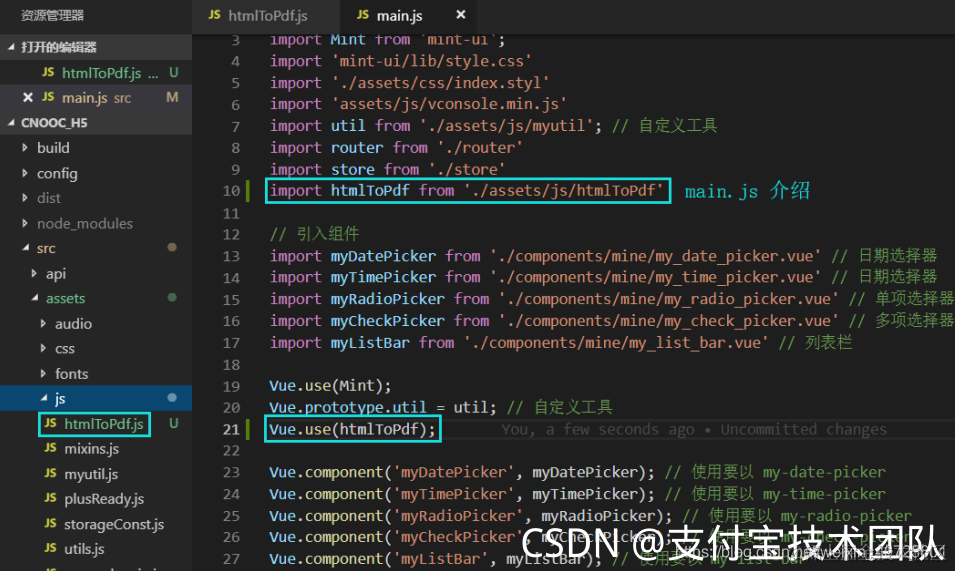
Task: Click import util from myutil line 7
Action: (435, 126)
